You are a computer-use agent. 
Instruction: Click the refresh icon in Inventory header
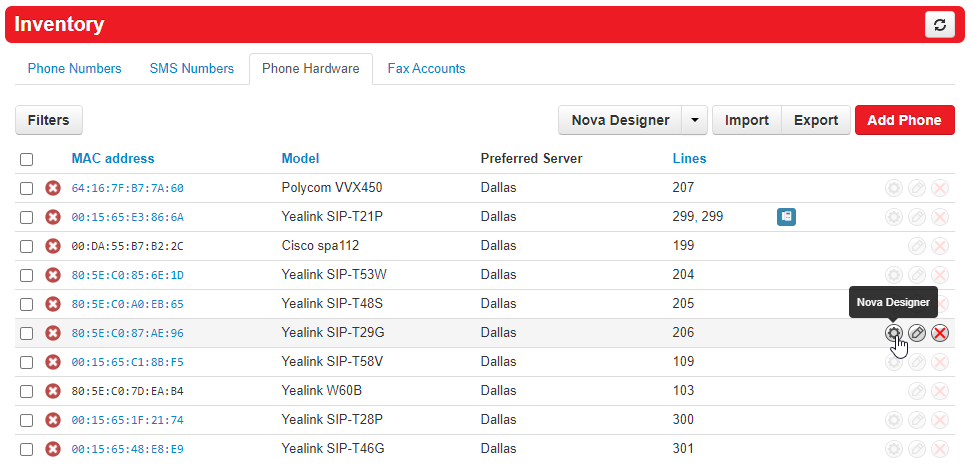939,26
